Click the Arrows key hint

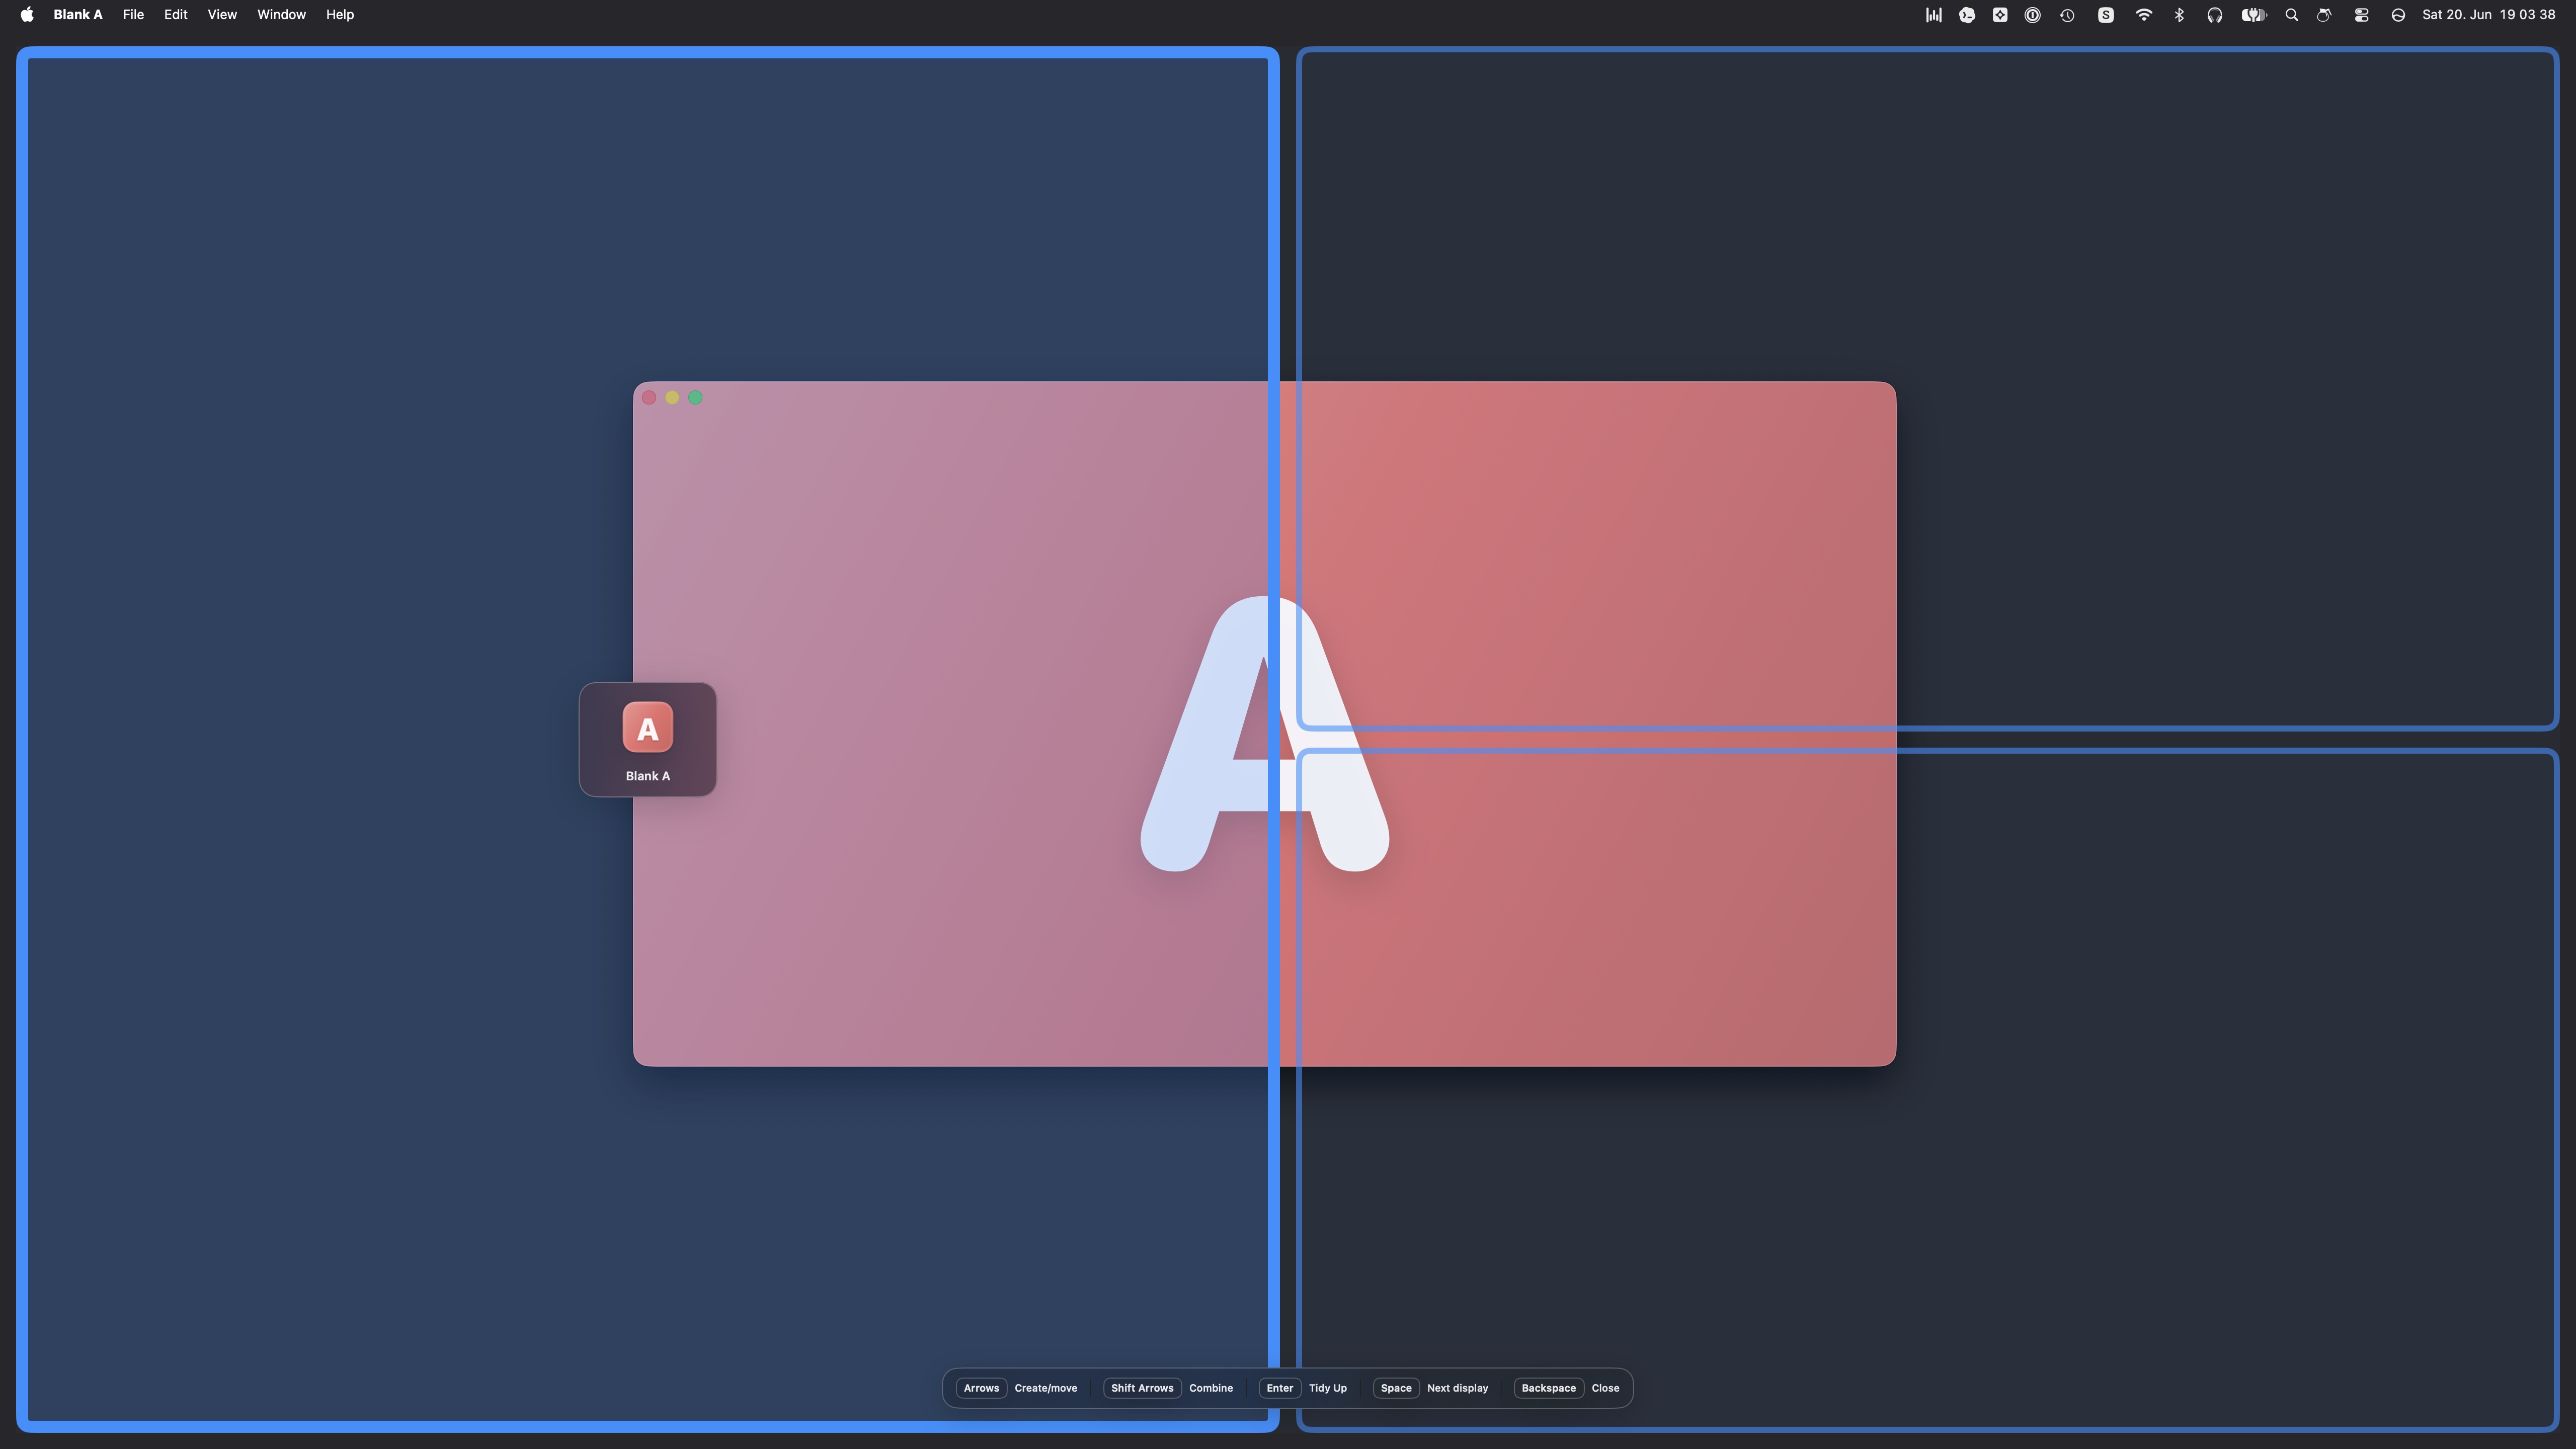click(x=981, y=1387)
